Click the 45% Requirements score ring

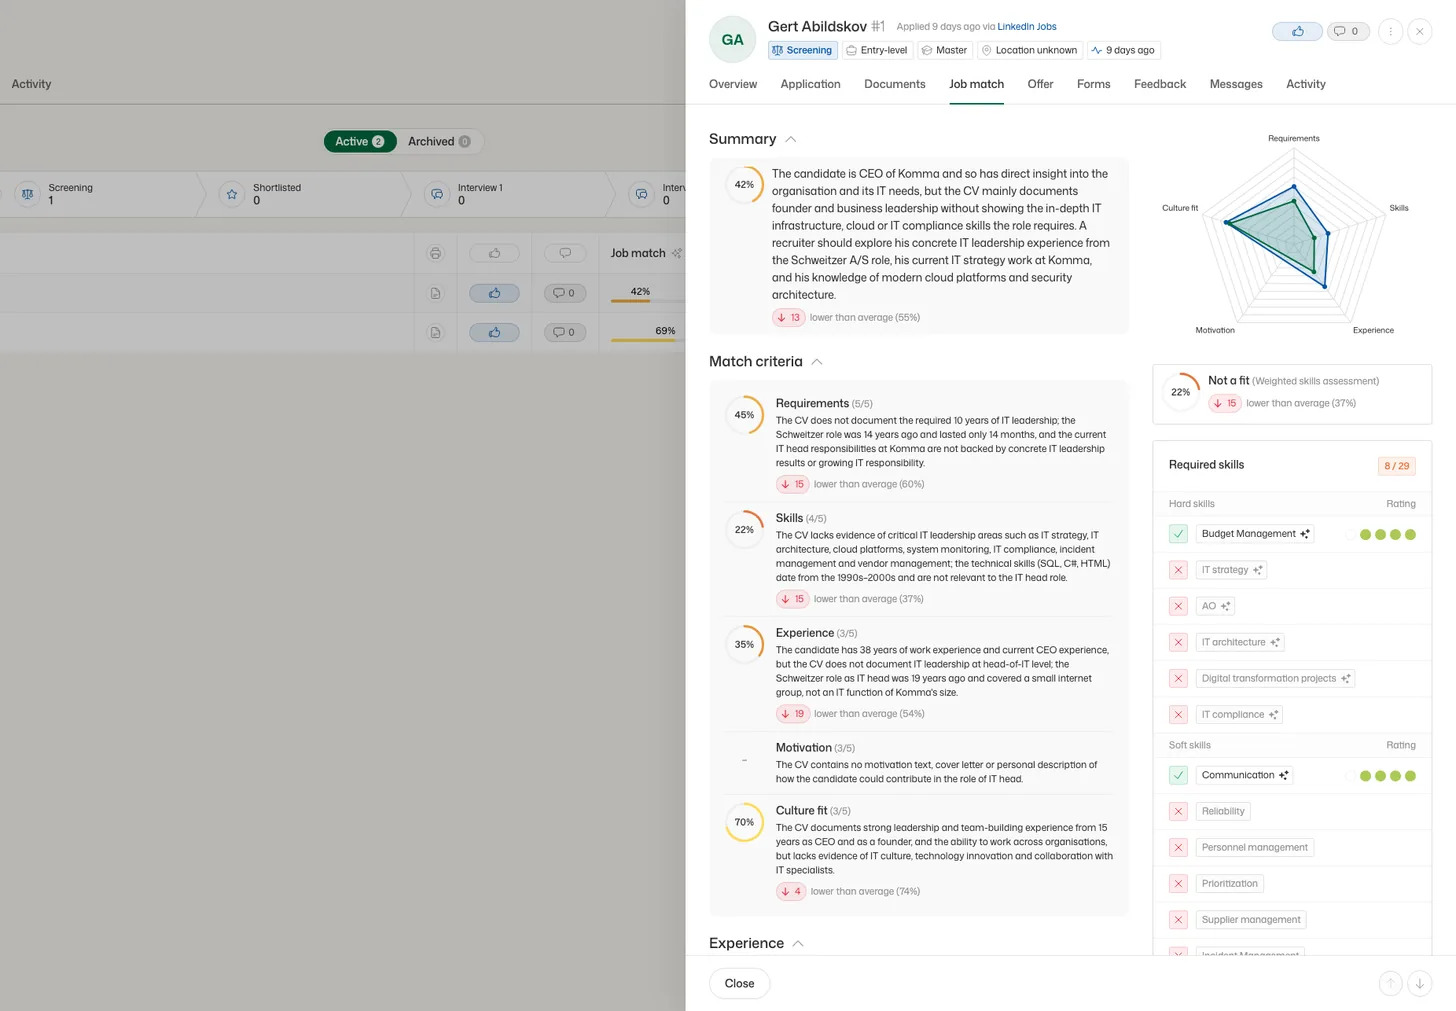tap(744, 415)
